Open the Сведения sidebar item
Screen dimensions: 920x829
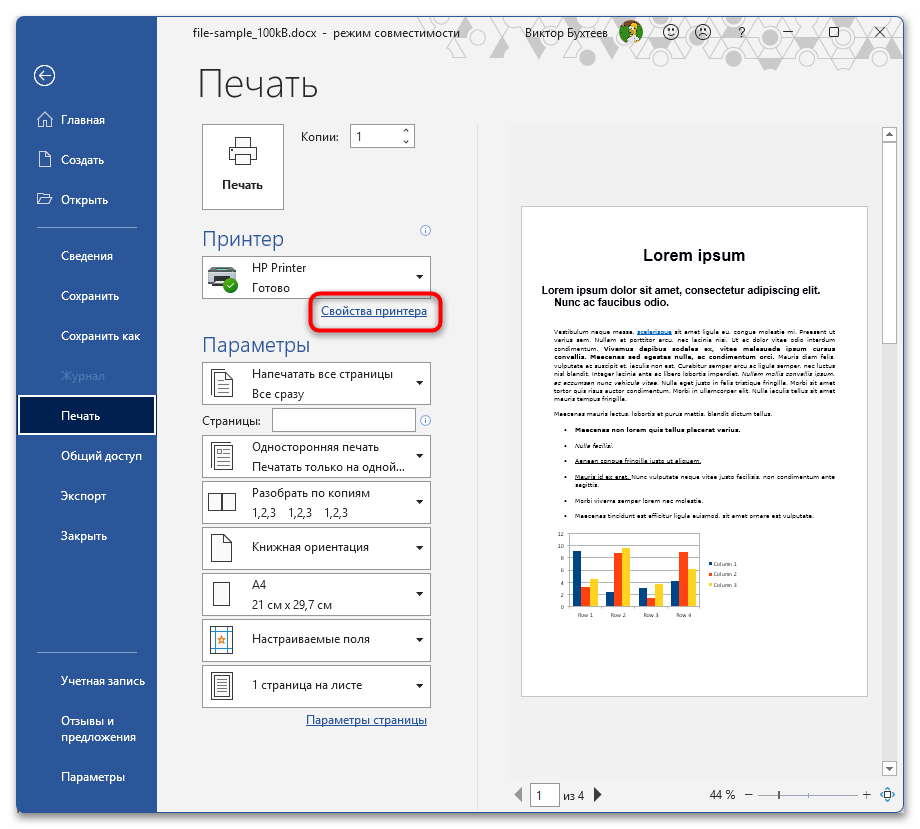(87, 256)
